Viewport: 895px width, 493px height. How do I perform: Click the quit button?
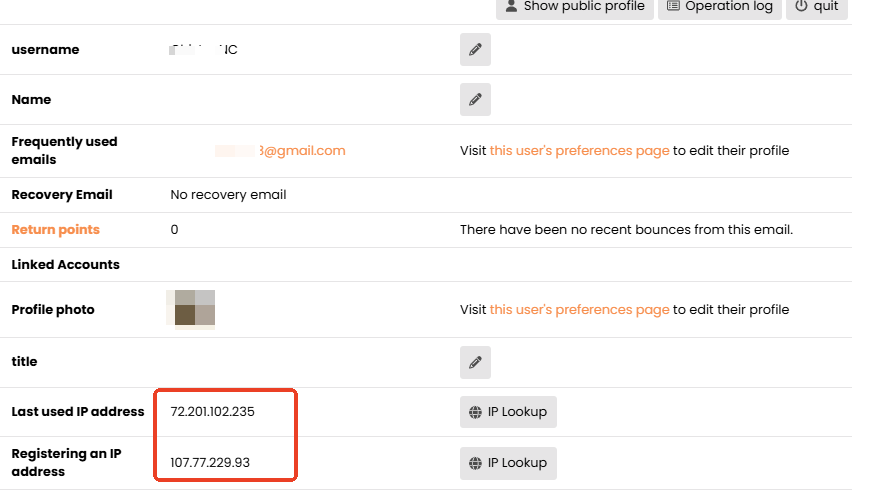pyautogui.click(x=816, y=6)
